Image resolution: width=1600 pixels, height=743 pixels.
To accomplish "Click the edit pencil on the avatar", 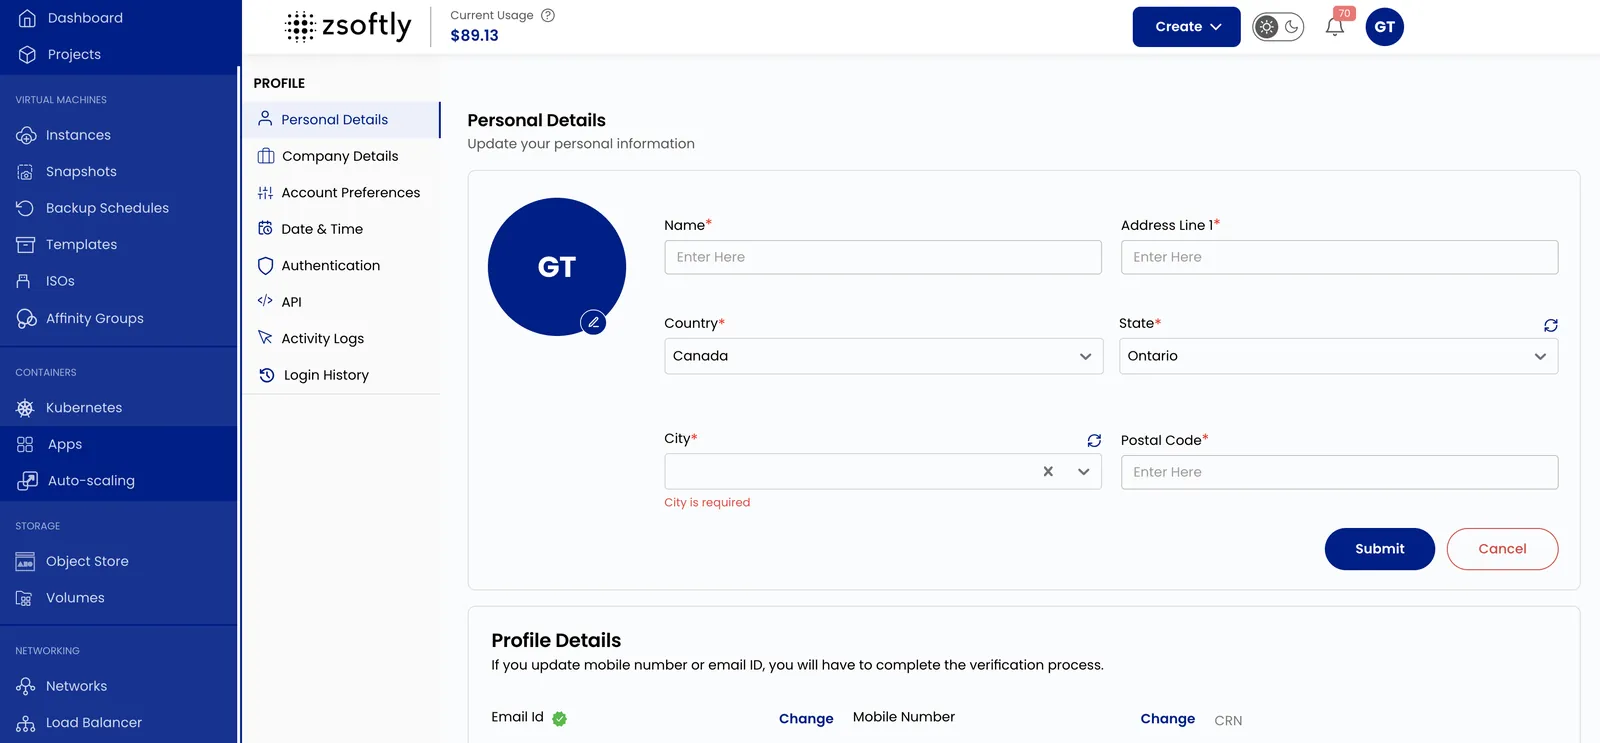I will tap(593, 322).
